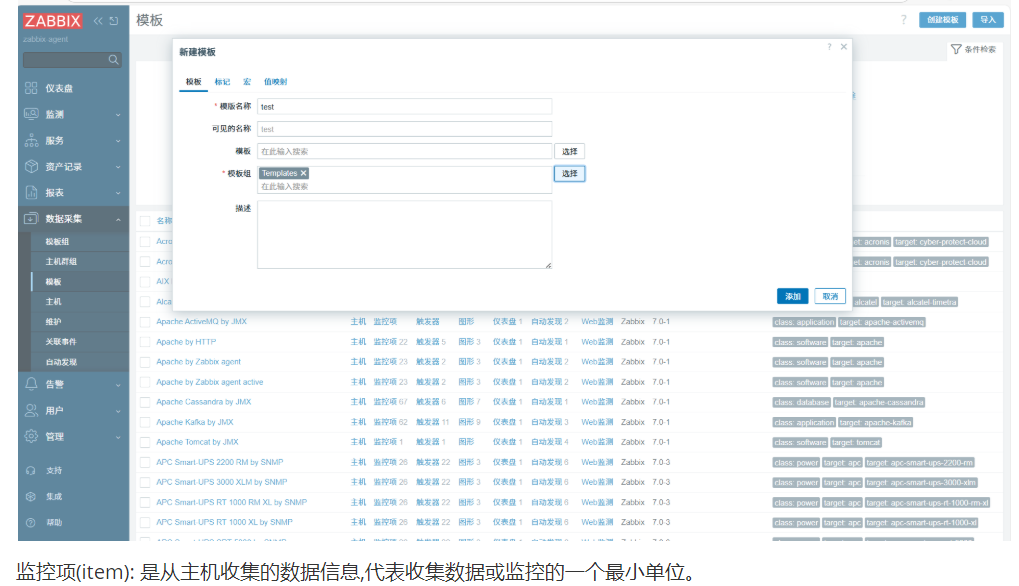Click the 用户 users icon
Image resolution: width=1019 pixels, height=586 pixels.
click(x=31, y=410)
